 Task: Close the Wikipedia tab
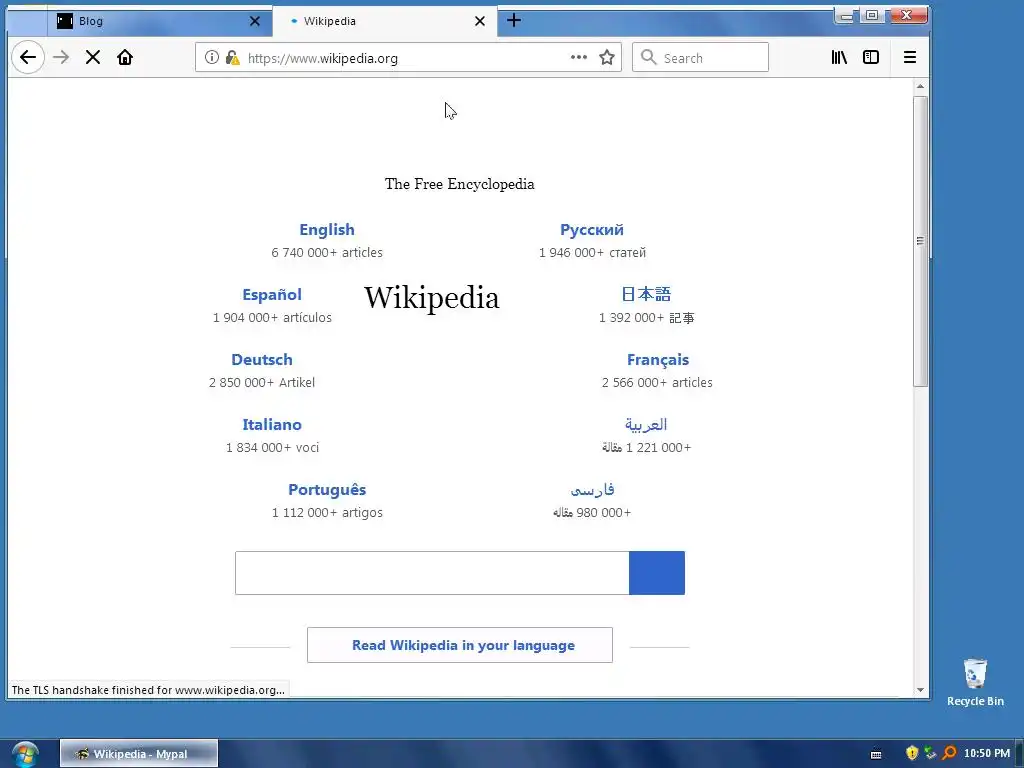[479, 21]
